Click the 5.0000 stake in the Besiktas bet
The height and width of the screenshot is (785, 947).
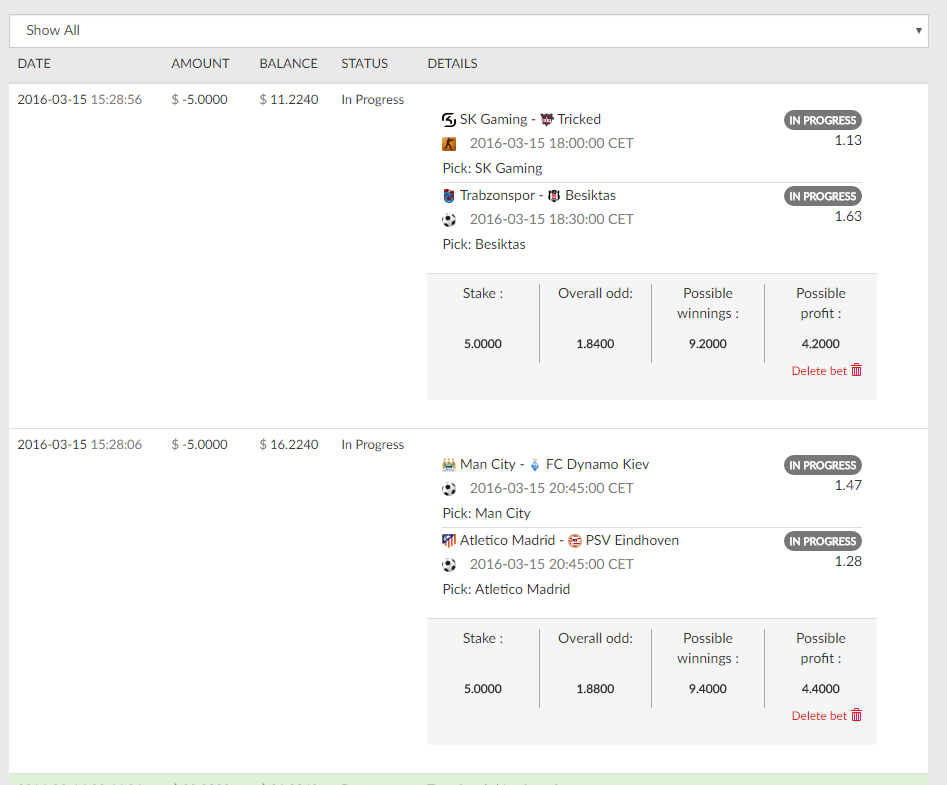[483, 344]
